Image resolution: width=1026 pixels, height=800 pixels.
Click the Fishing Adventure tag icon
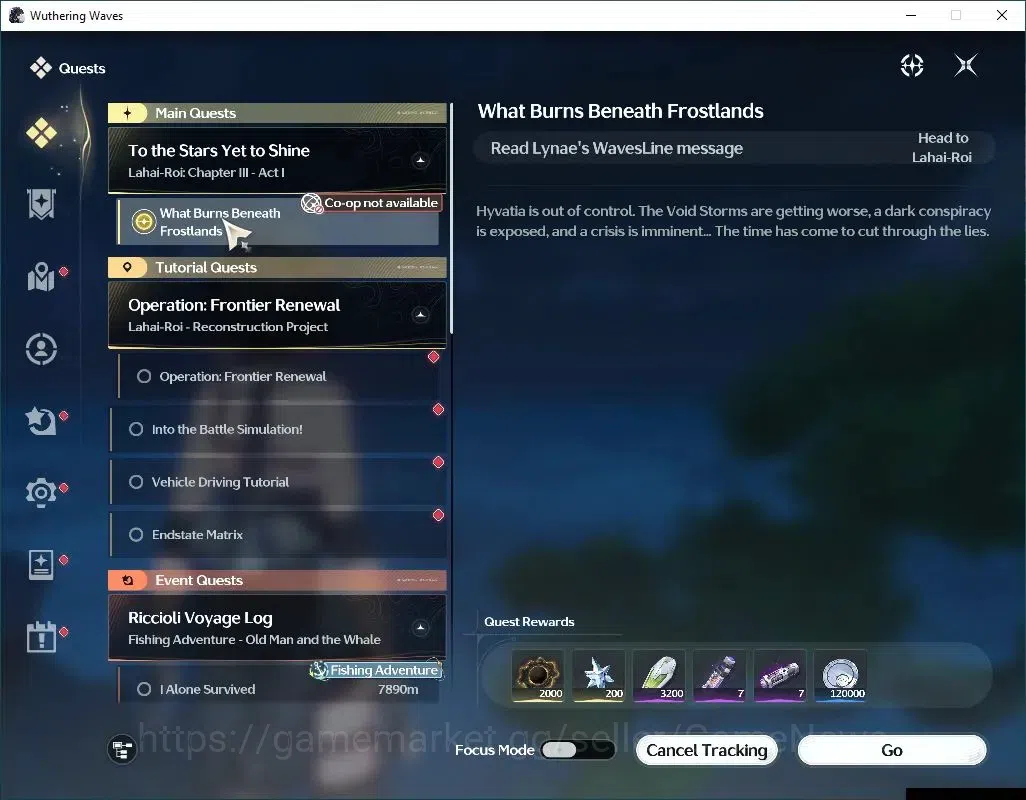point(319,670)
